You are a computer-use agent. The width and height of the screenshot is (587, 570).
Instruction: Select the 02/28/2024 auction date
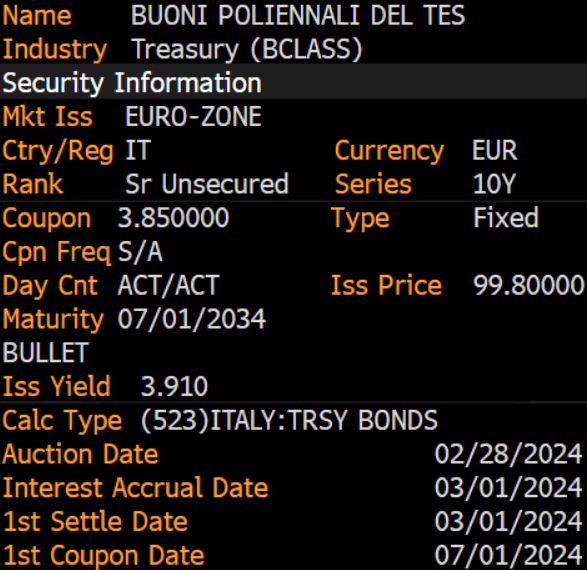508,454
